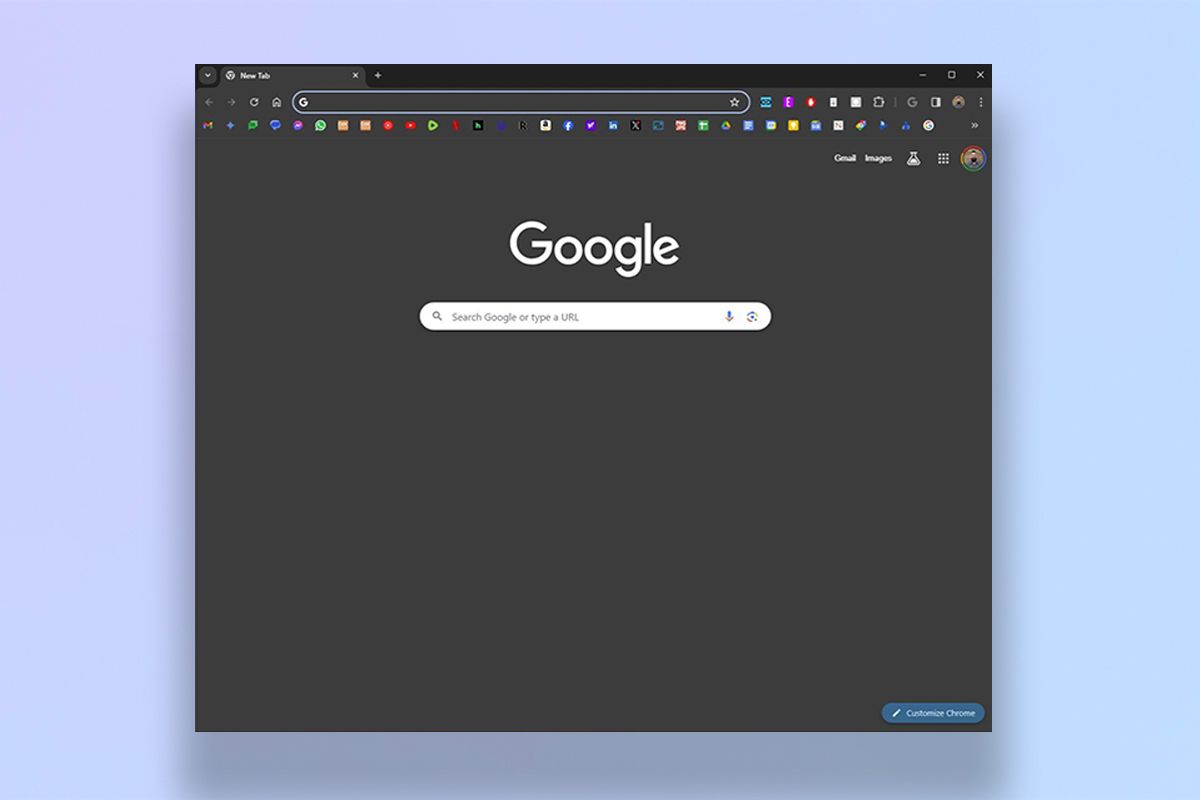Open the tab search dropdown arrow
Image resolution: width=1200 pixels, height=800 pixels.
[x=207, y=75]
